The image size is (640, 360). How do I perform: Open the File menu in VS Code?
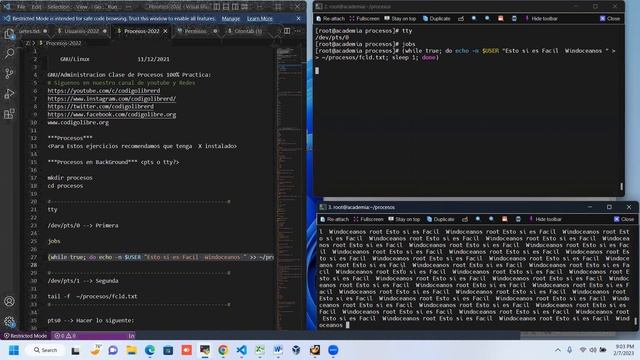point(21,7)
